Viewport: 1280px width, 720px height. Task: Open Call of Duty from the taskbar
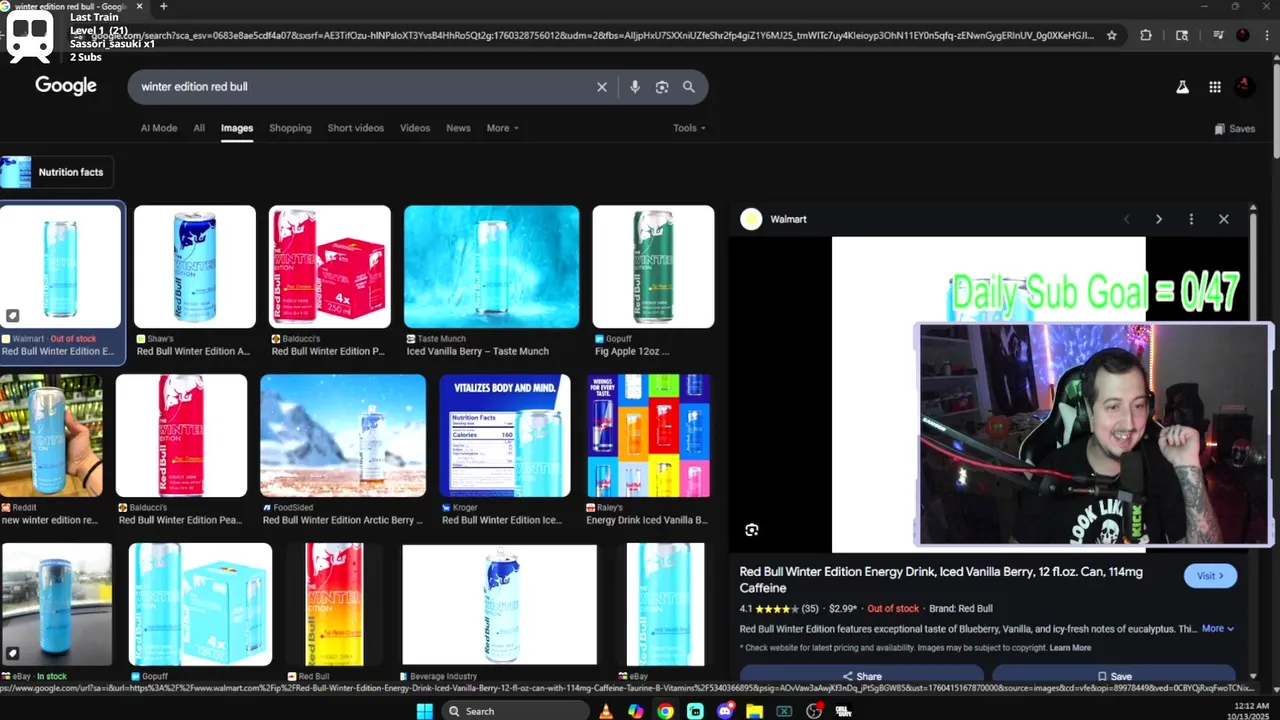point(844,711)
